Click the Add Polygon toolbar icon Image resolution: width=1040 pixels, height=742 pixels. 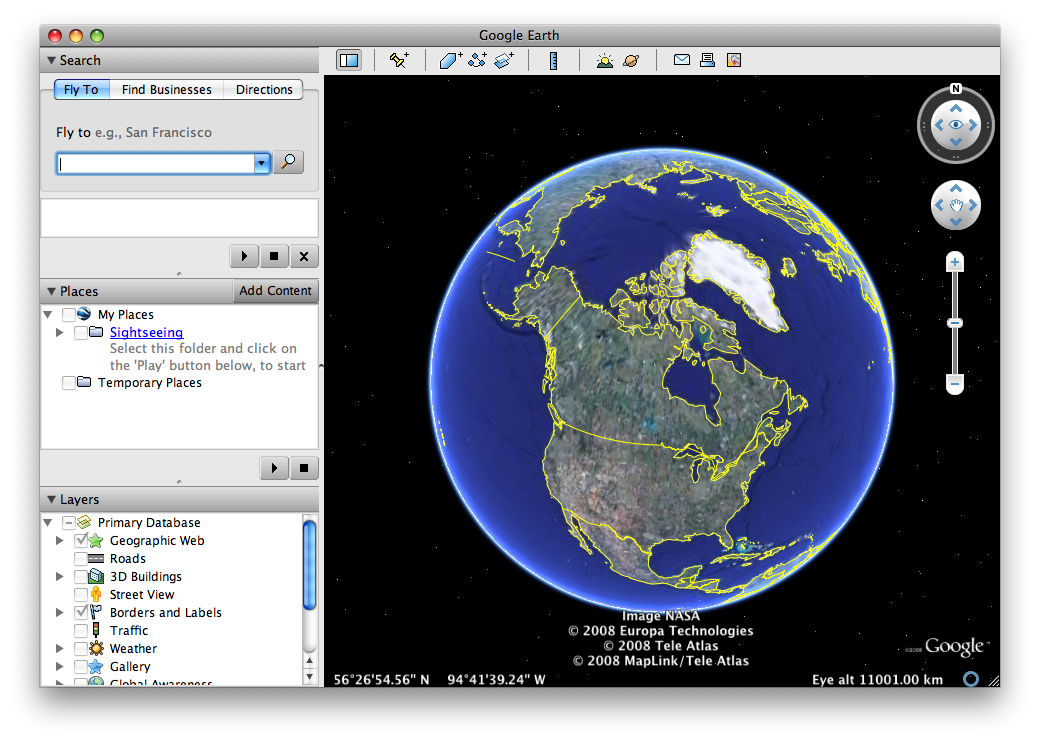pyautogui.click(x=451, y=60)
